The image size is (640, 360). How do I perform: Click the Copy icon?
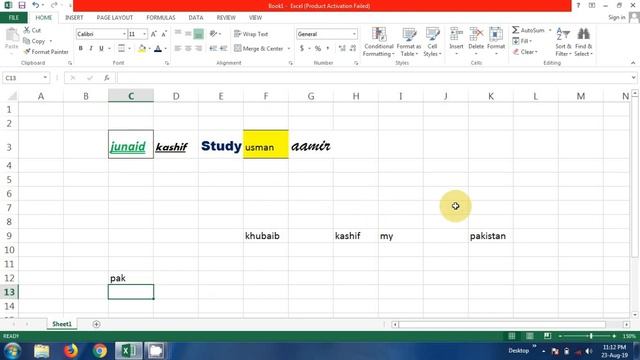tap(27, 41)
